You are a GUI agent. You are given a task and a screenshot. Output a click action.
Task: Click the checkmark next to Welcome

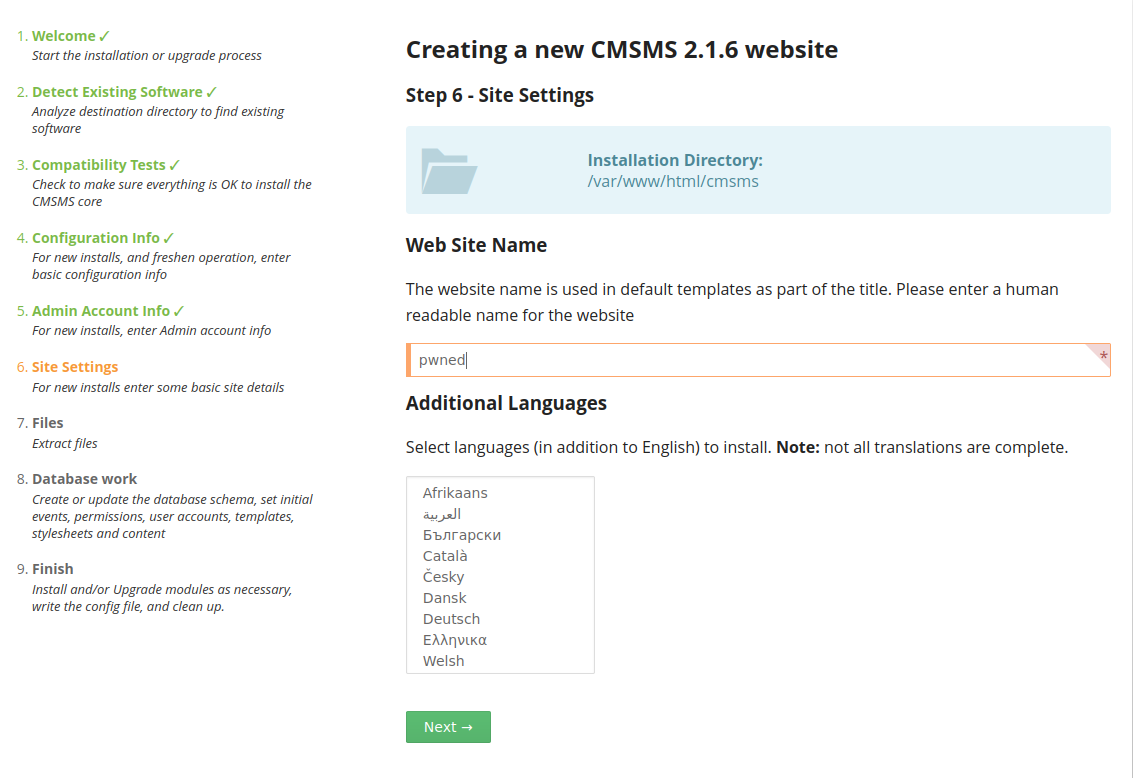point(104,36)
